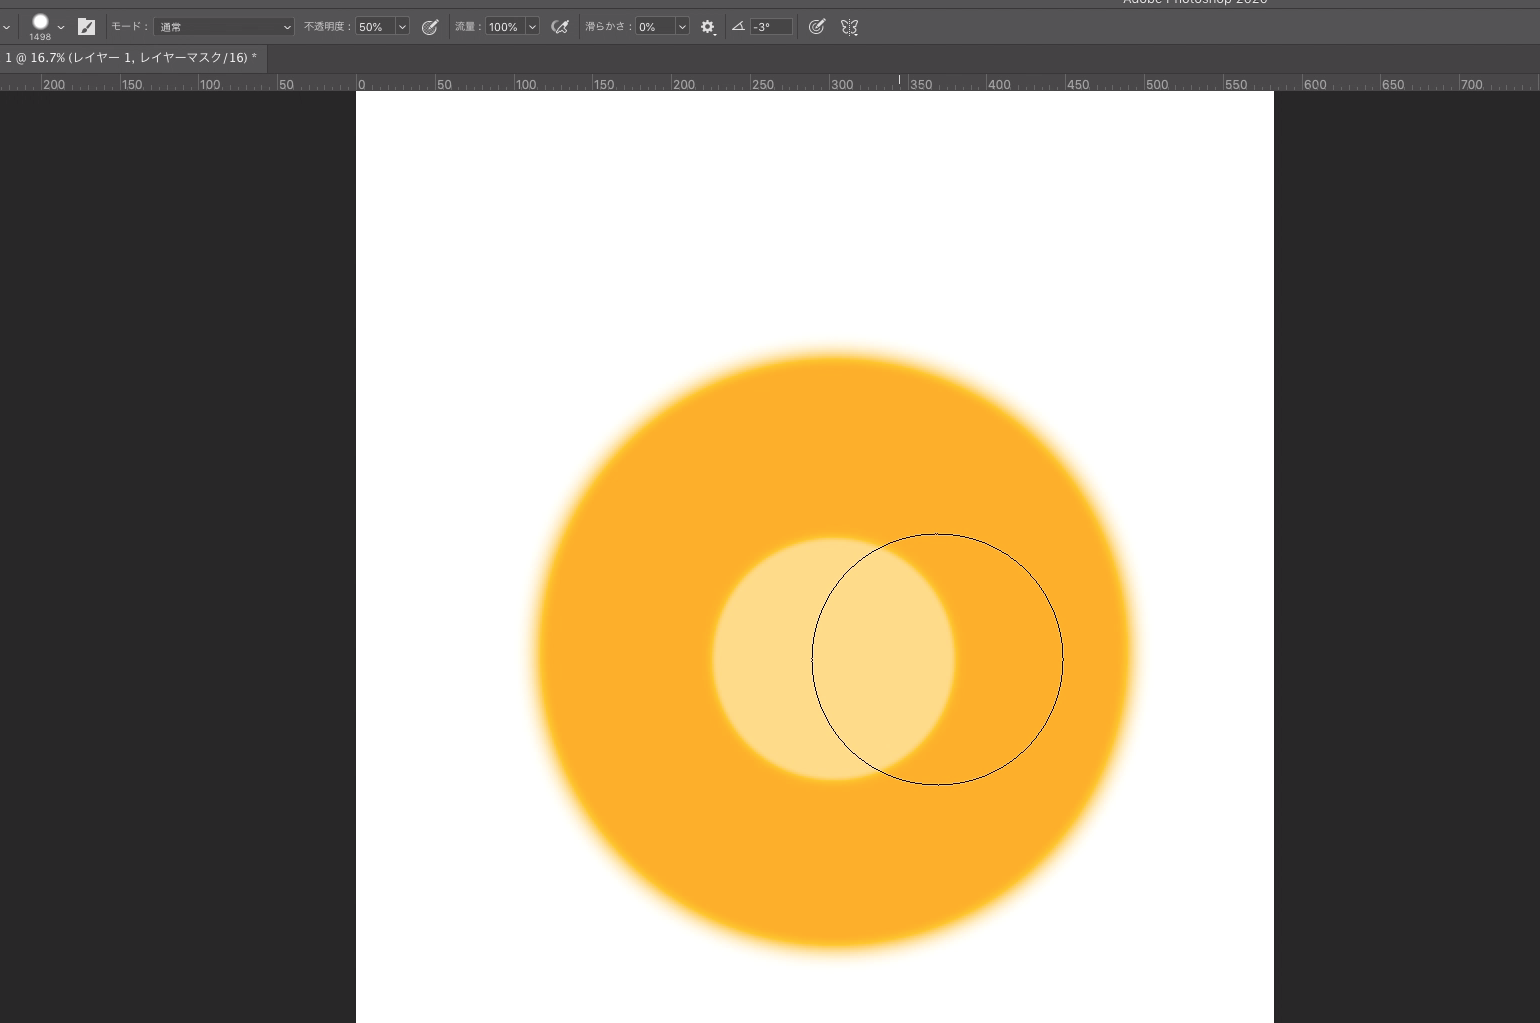Select the document tab 1 @ 16.7%
Screen dimensions: 1540x1023
131,58
